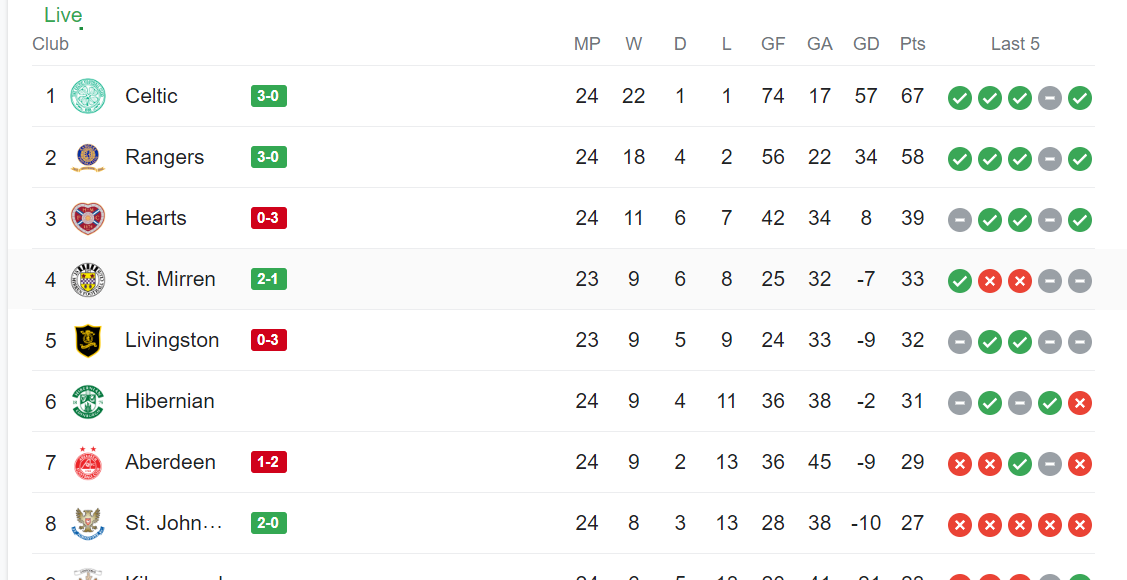Click the Last 5 column header
This screenshot has height=580, width=1127.
[x=1015, y=44]
